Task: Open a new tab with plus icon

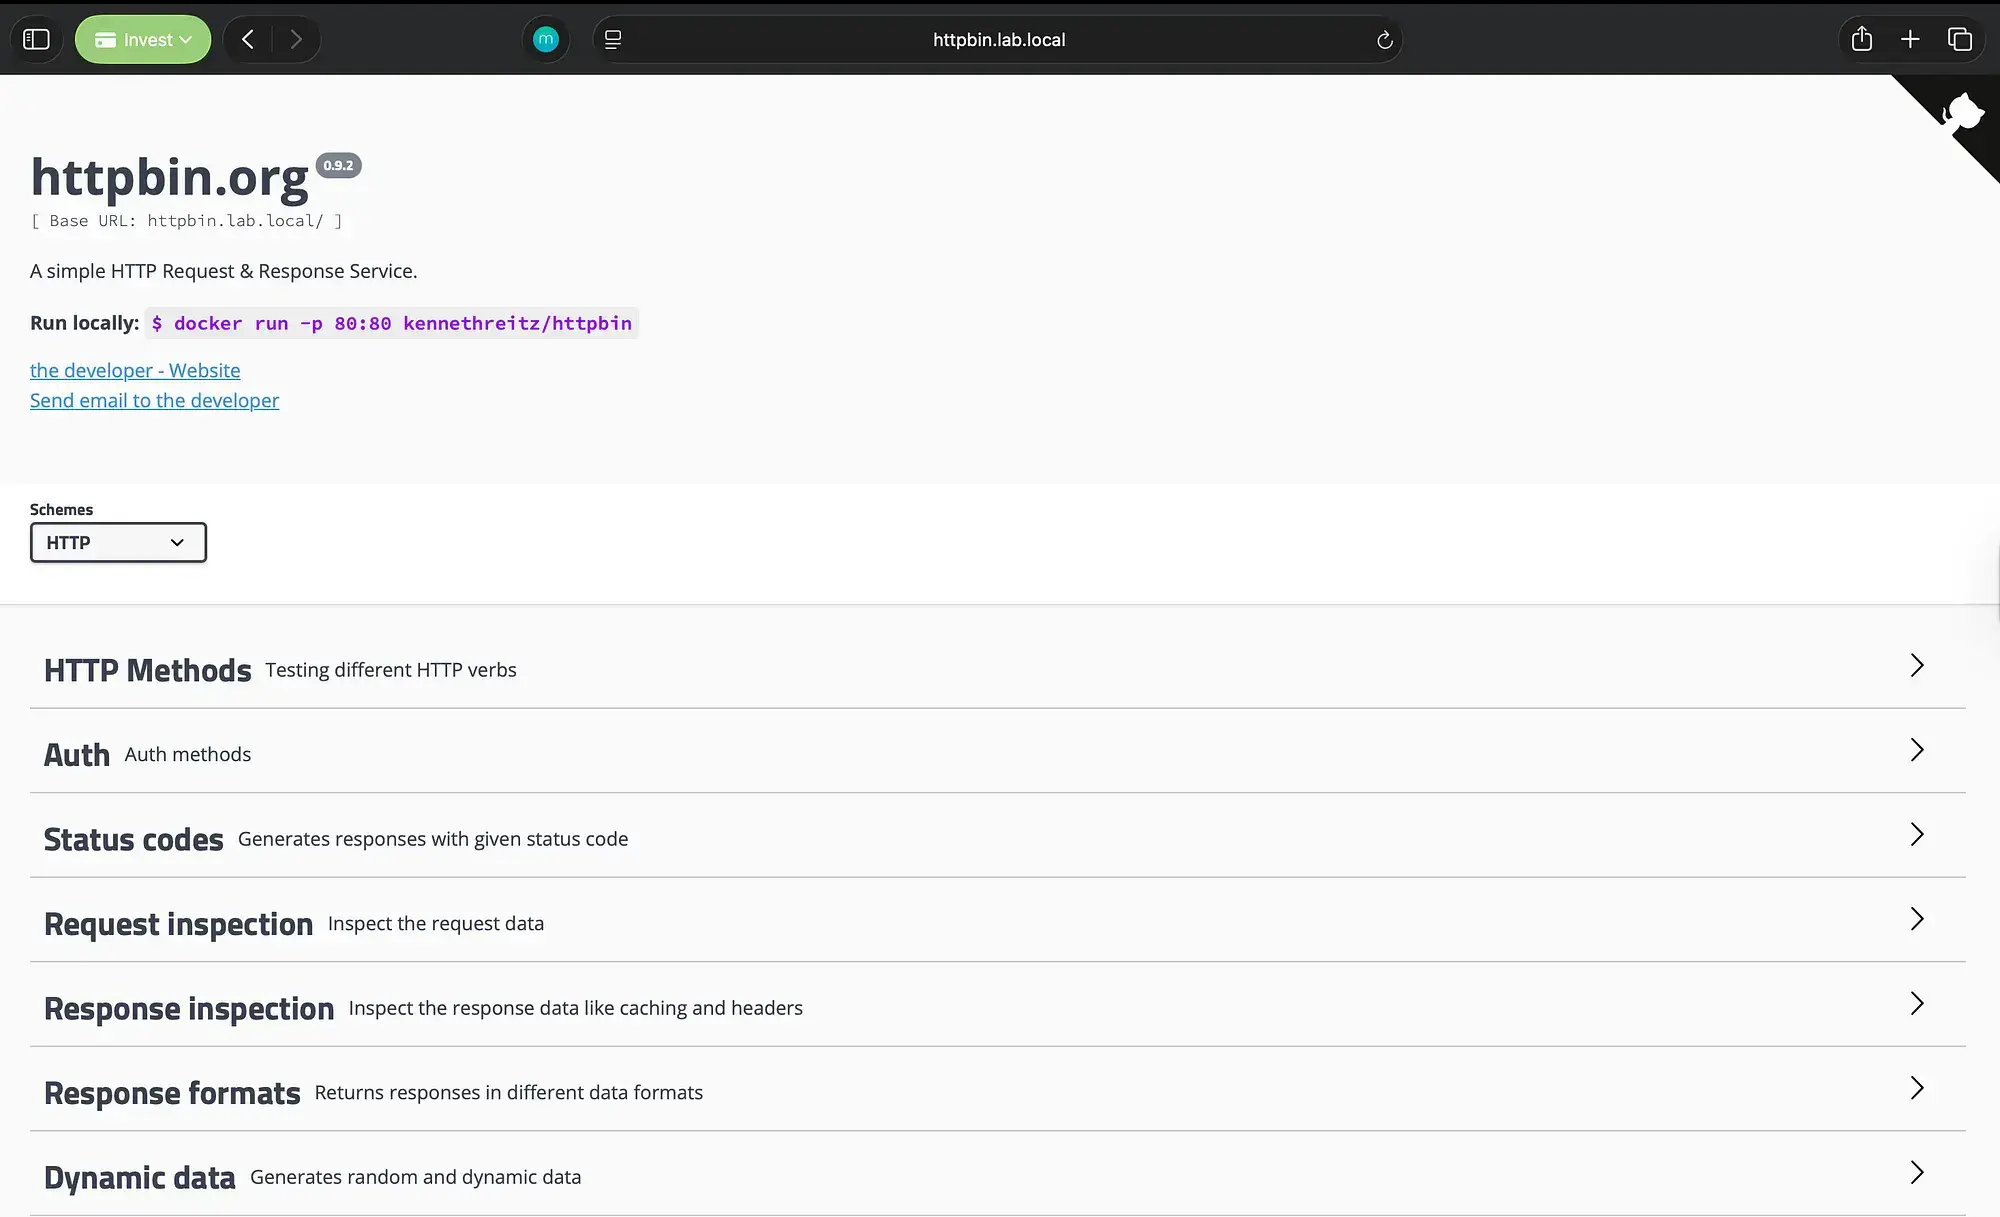Action: [x=1910, y=39]
